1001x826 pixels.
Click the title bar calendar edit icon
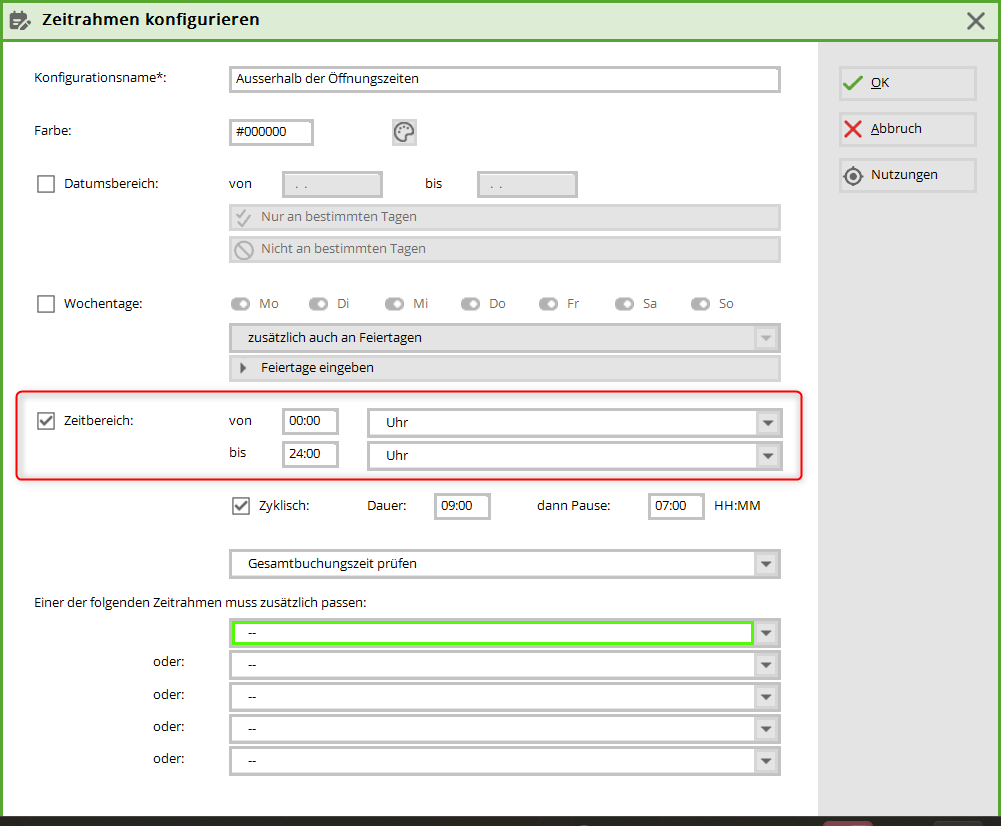click(20, 19)
